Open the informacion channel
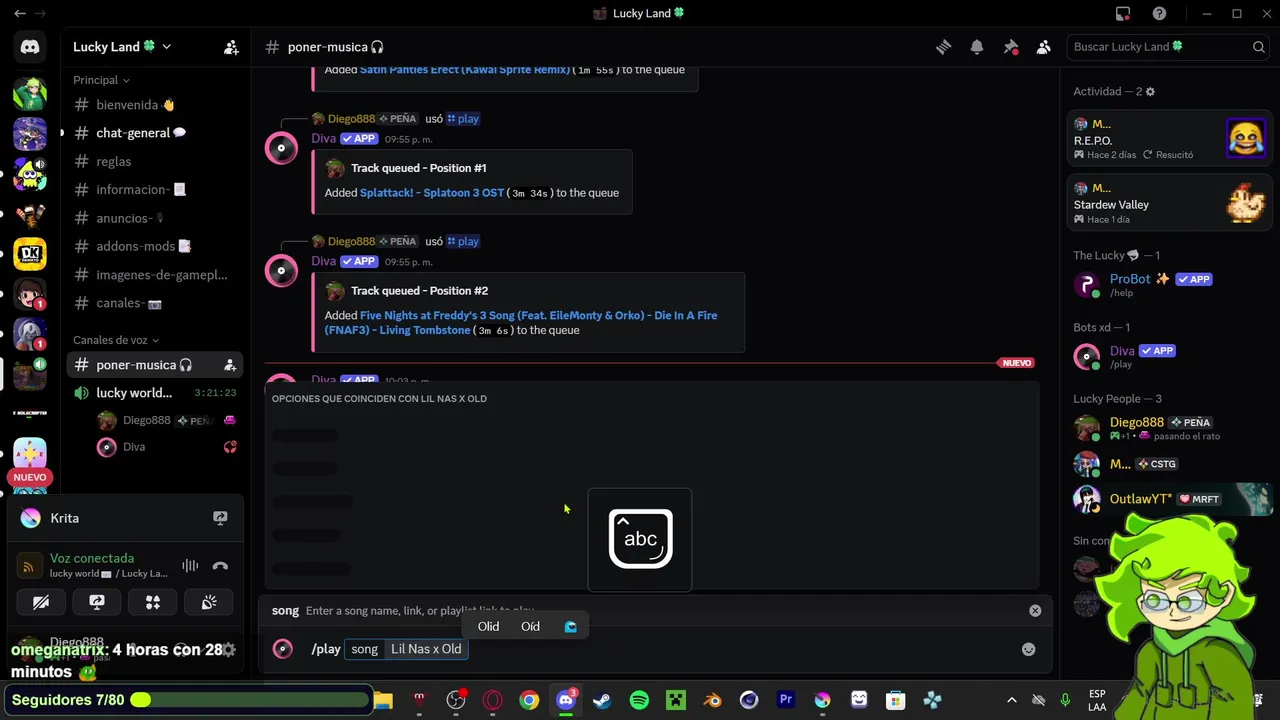The image size is (1280, 720). pos(155,189)
